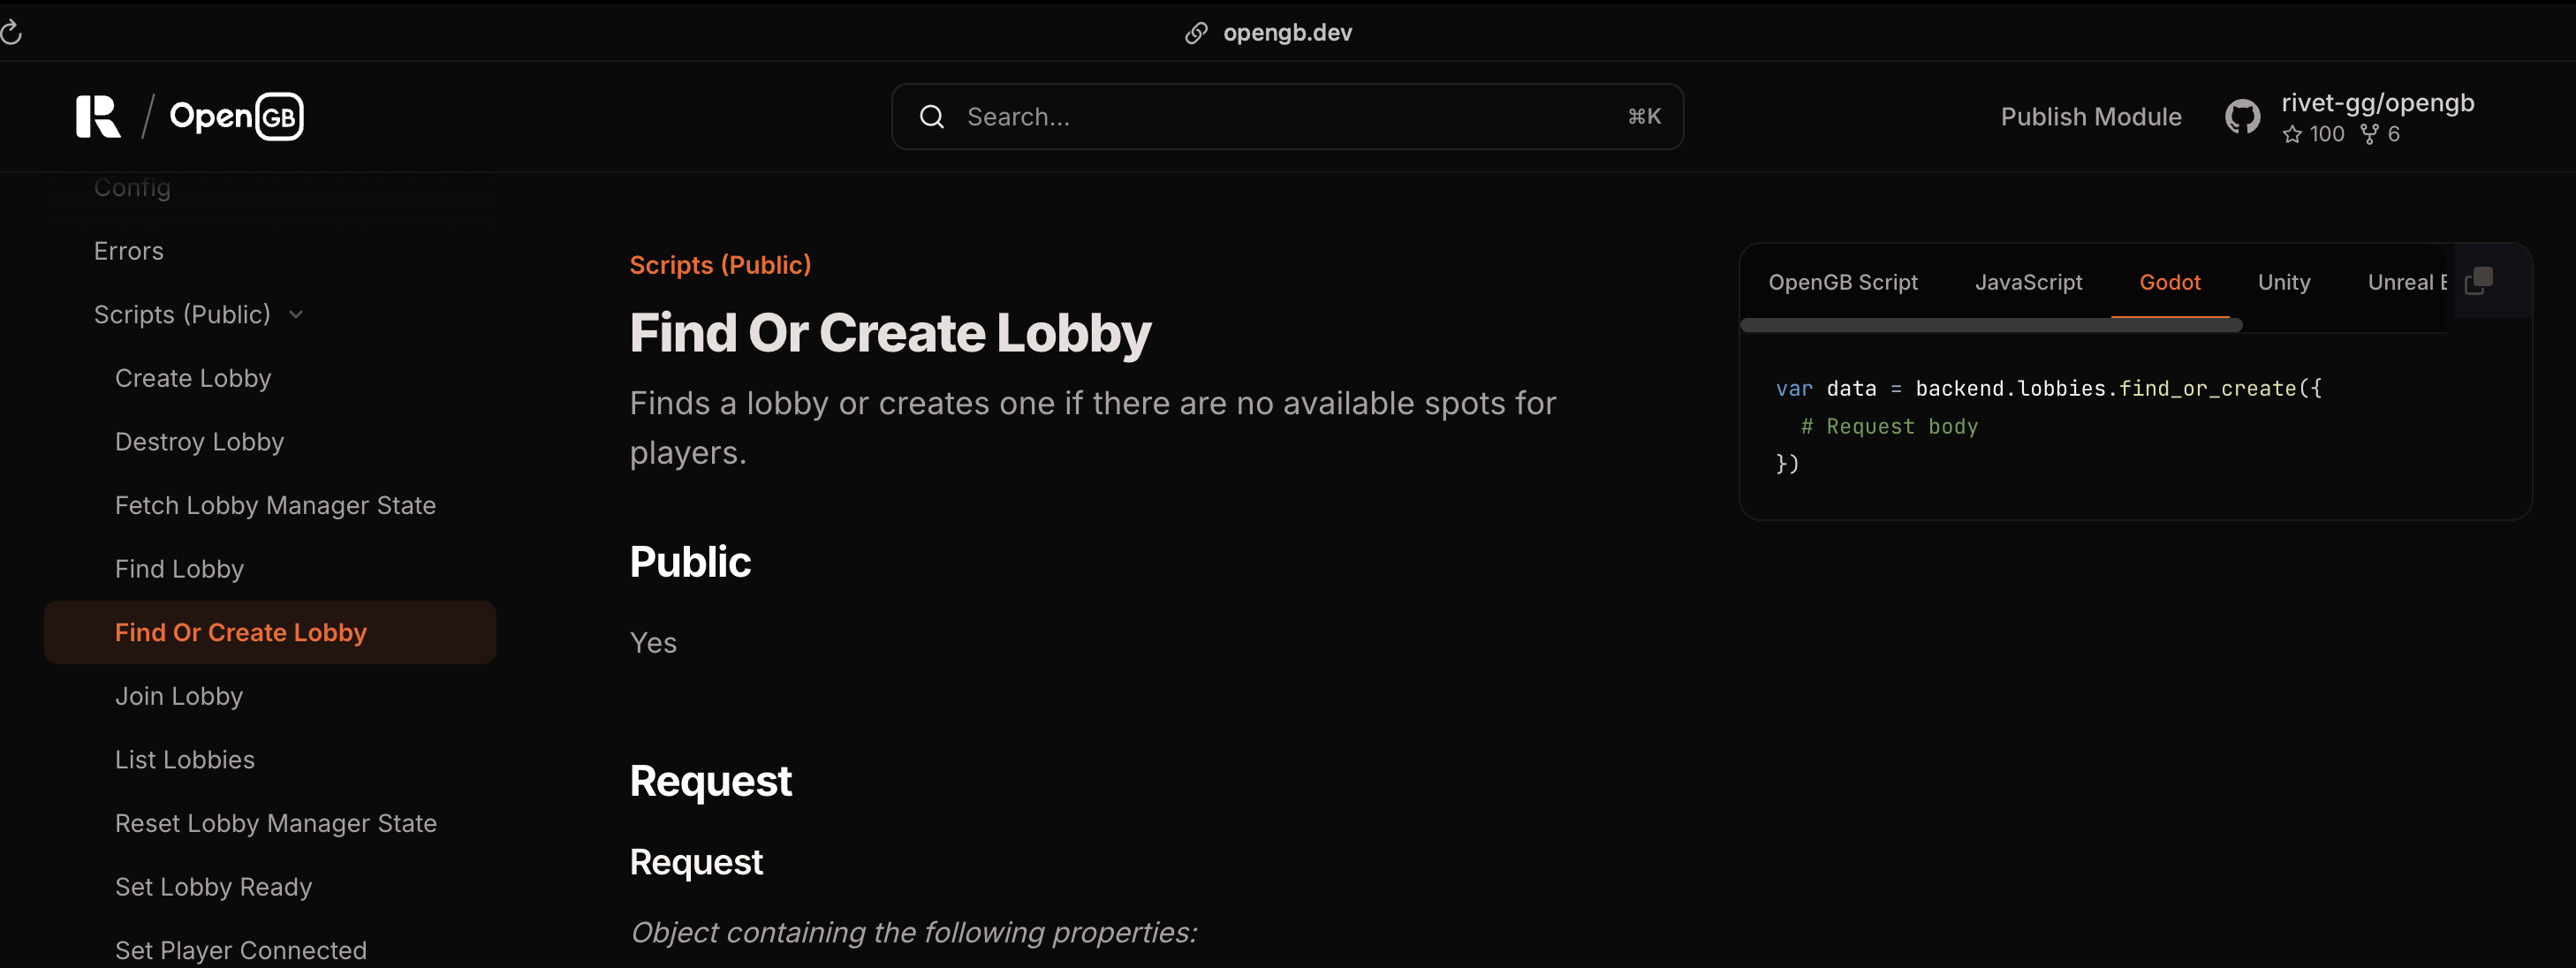Click the search input field

pos(1288,117)
